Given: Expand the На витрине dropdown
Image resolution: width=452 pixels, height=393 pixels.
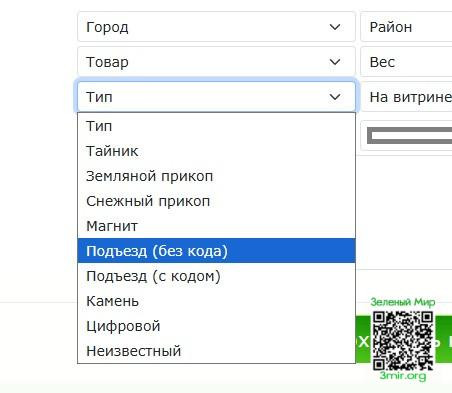Looking at the screenshot, I should pyautogui.click(x=406, y=97).
